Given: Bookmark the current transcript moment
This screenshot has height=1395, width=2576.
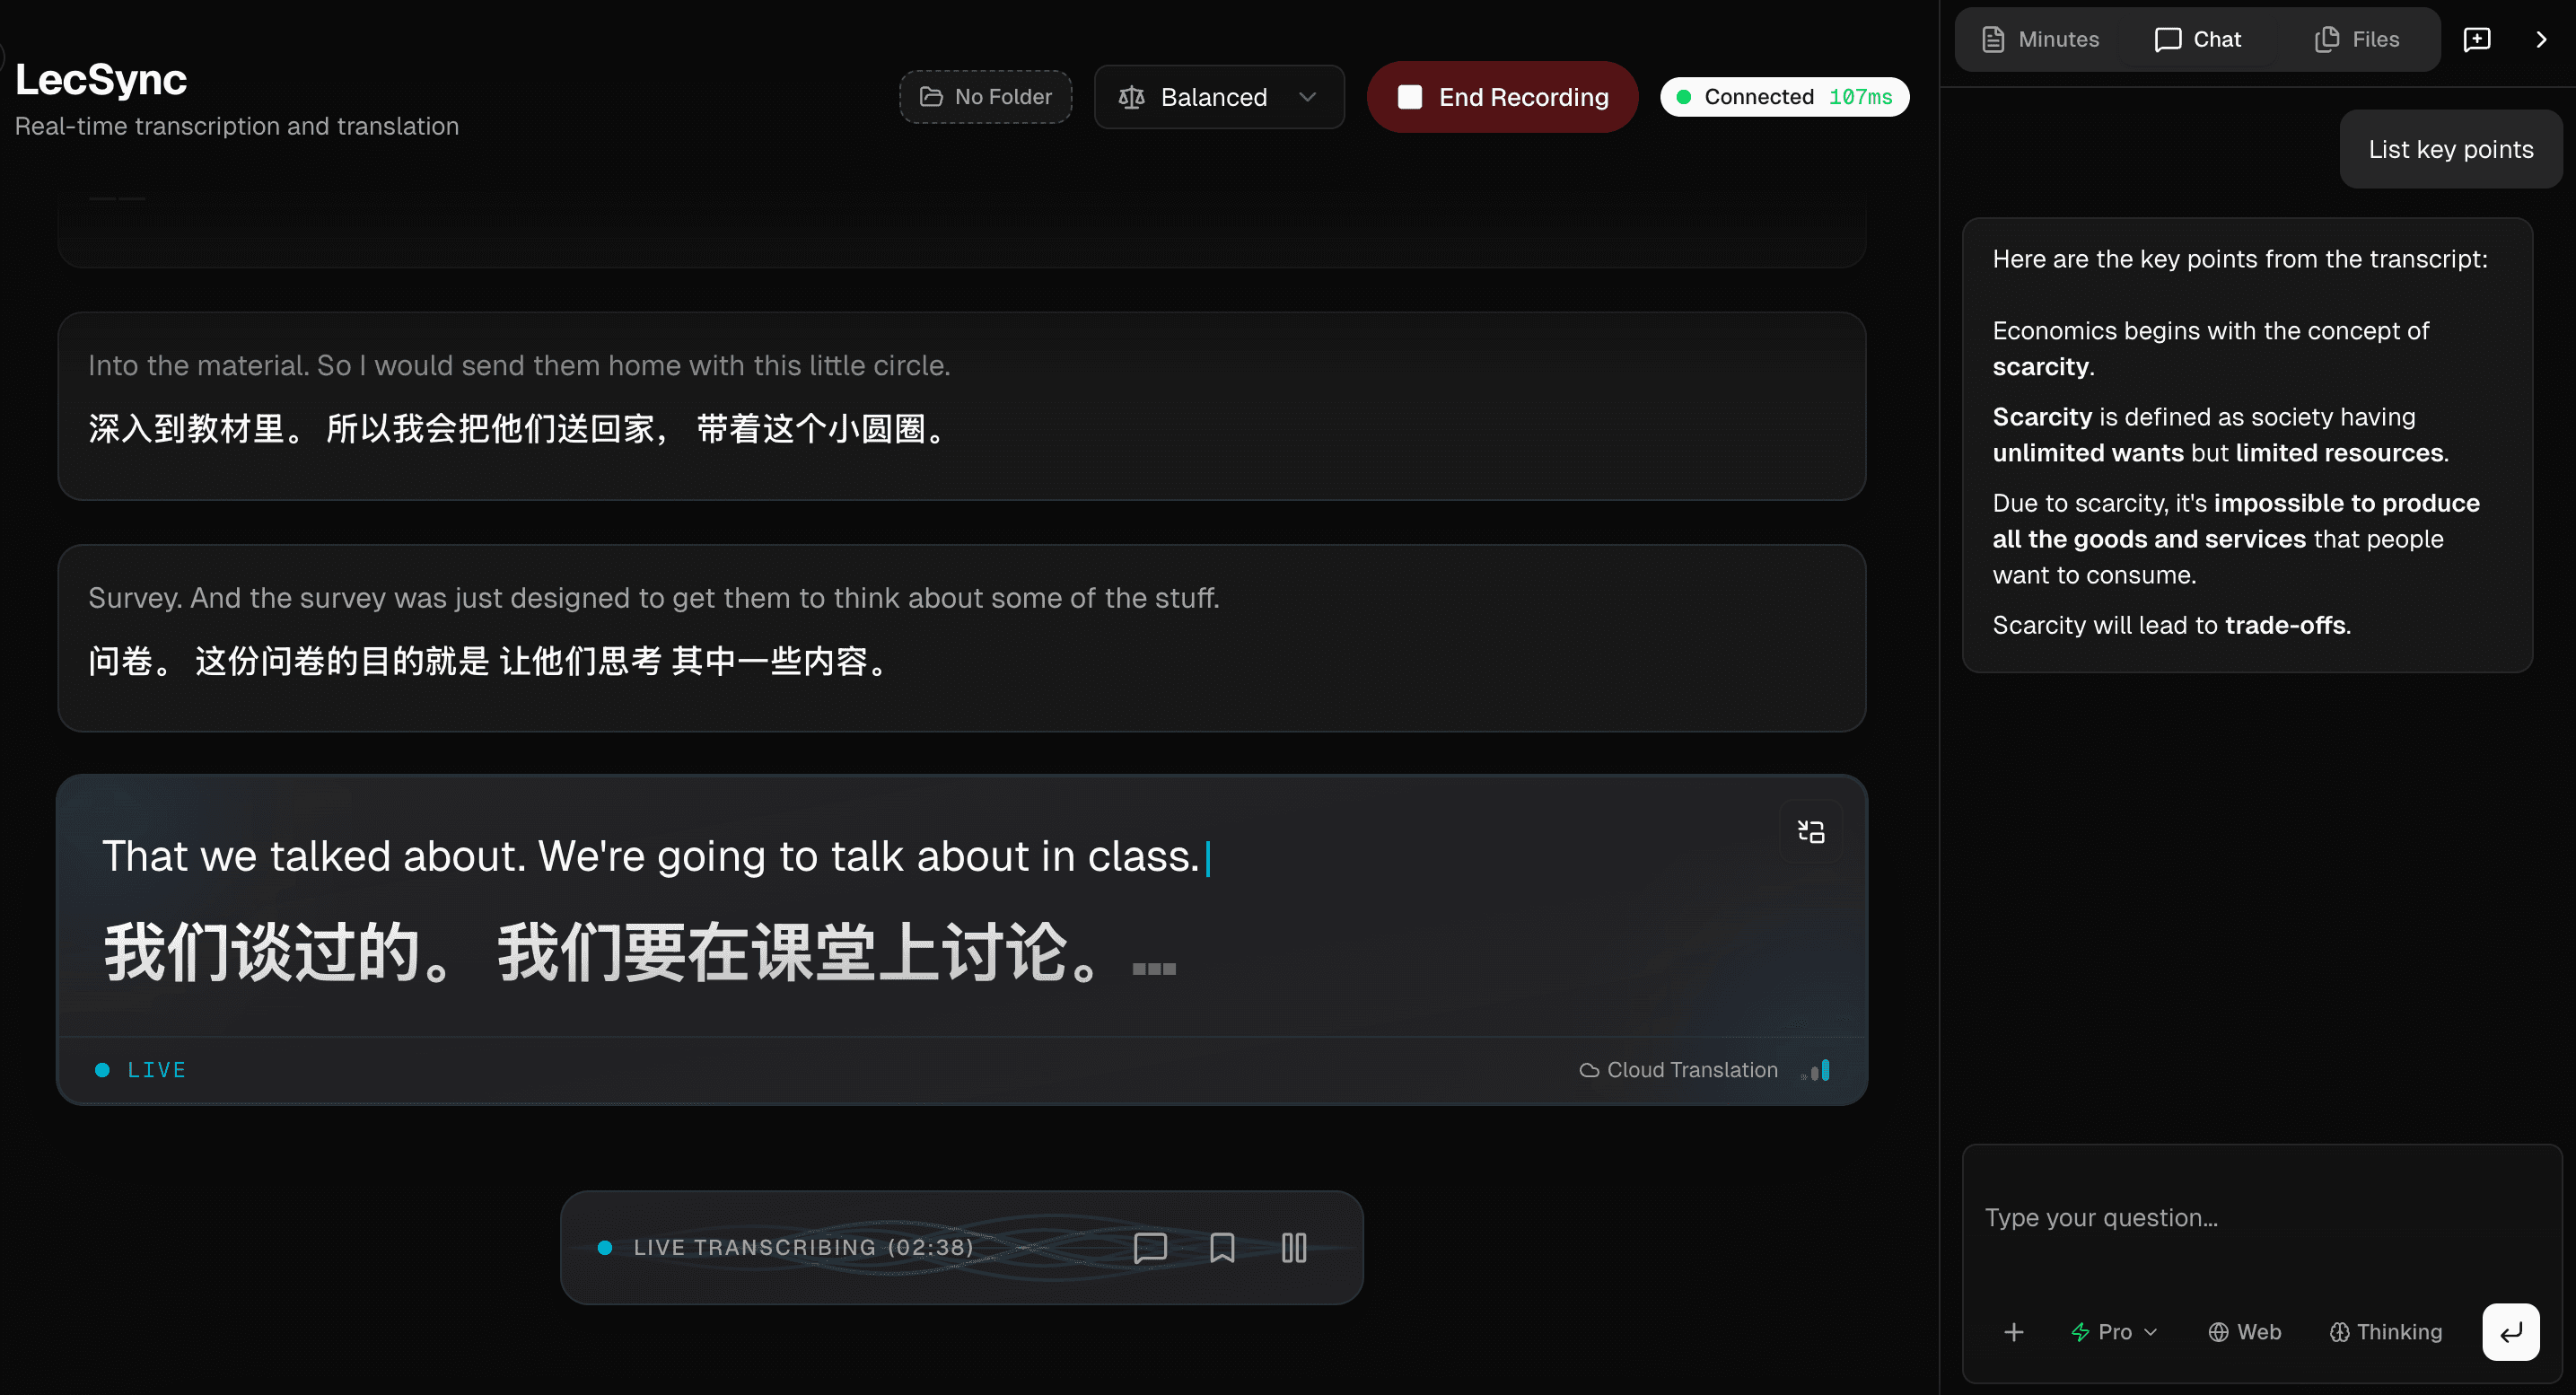Looking at the screenshot, I should click(x=1222, y=1247).
